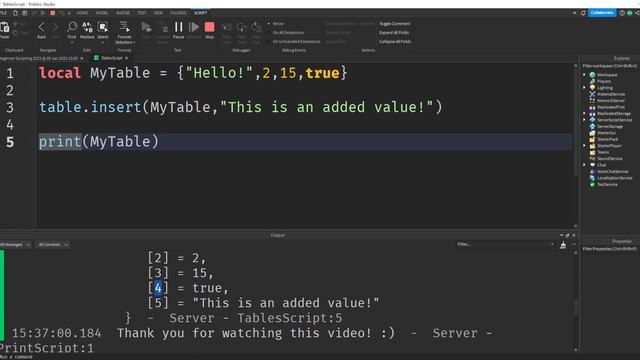Click the Players service icon
The height and width of the screenshot is (360, 640).
(x=592, y=81)
